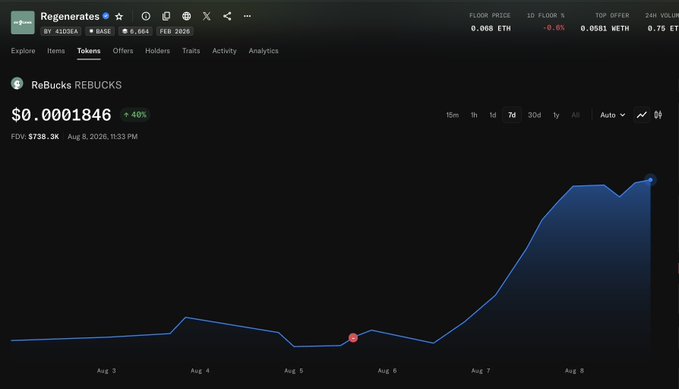The height and width of the screenshot is (389, 679).
Task: Click the Aug 6 axis label
Action: tap(387, 371)
